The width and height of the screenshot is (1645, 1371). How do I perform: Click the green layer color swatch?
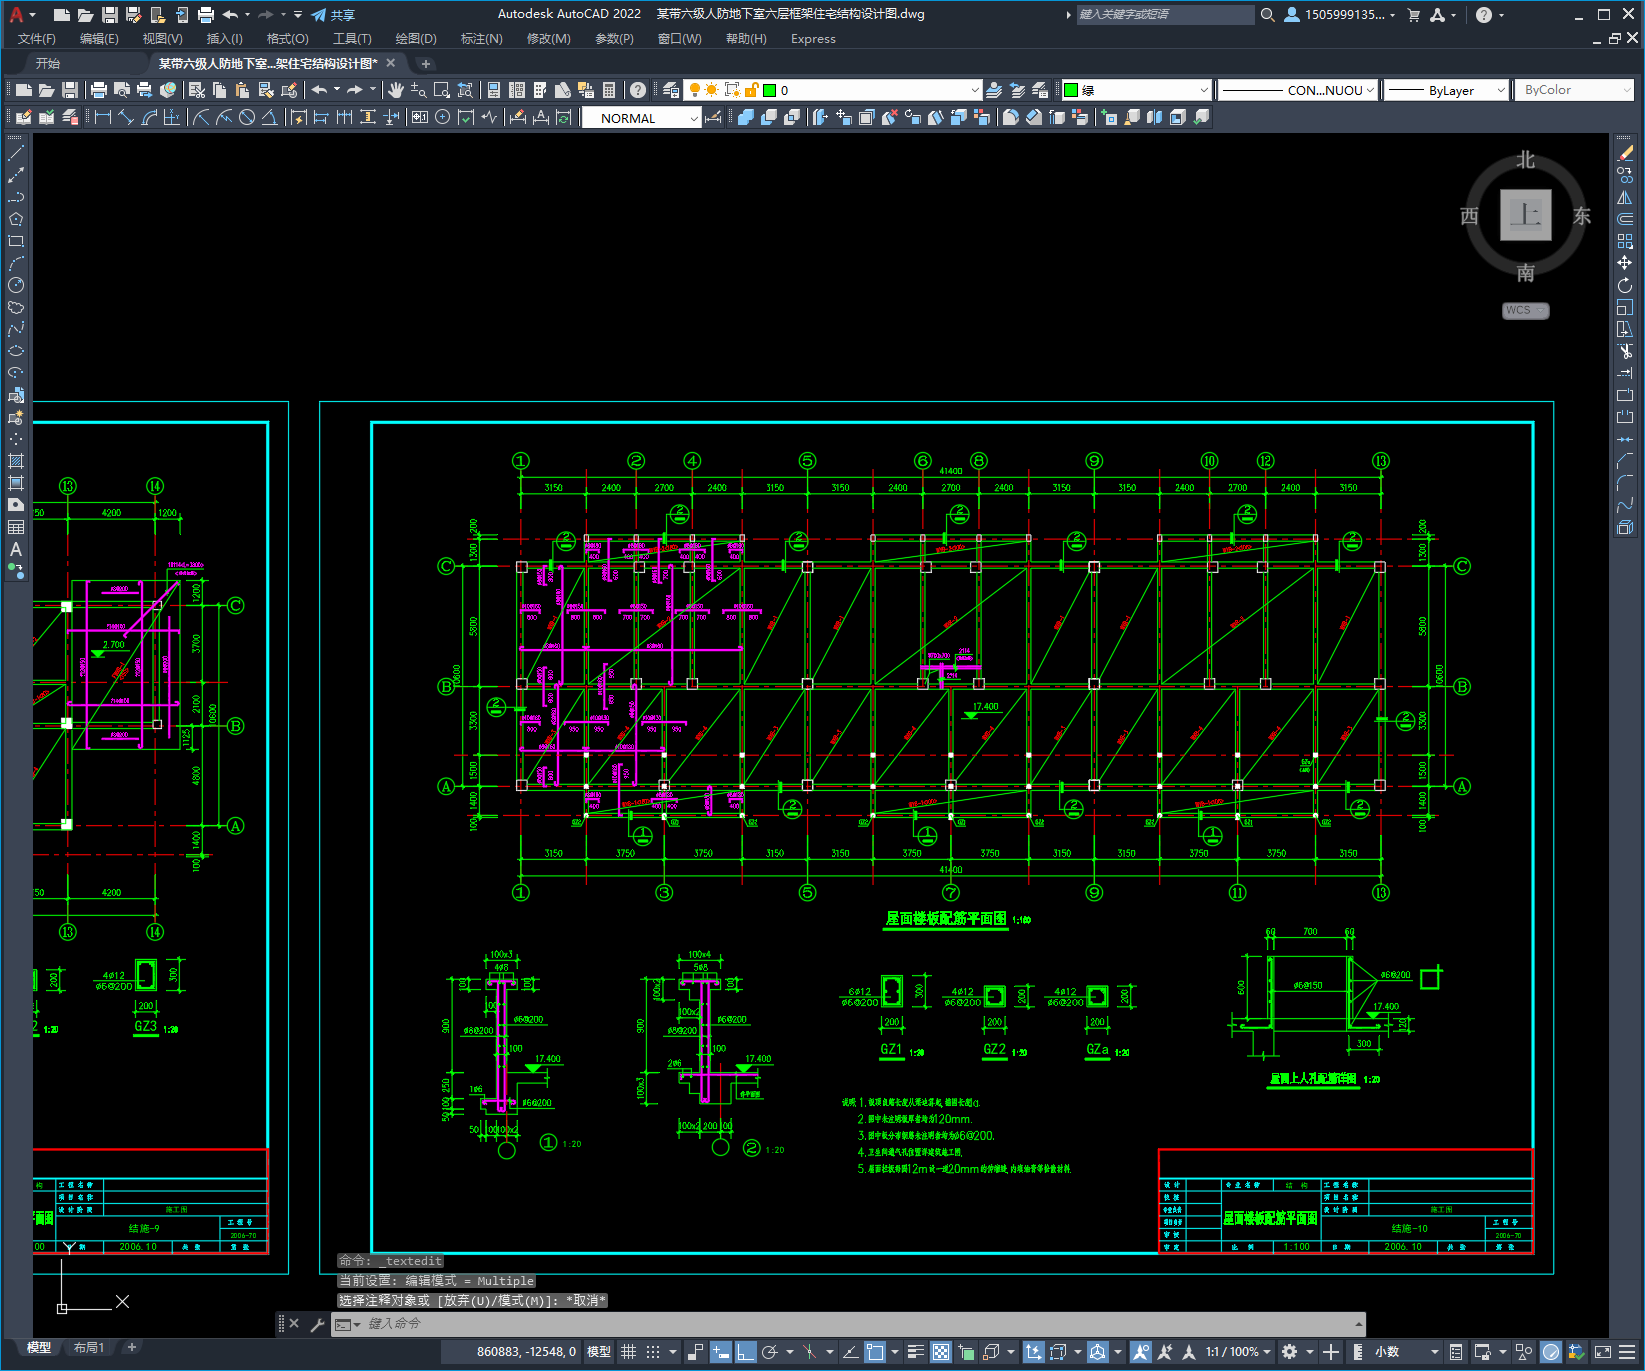click(x=770, y=90)
